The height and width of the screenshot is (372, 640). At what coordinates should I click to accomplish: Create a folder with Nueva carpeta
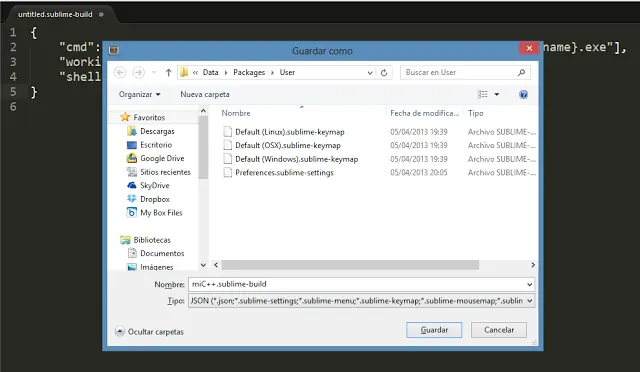pyautogui.click(x=205, y=94)
